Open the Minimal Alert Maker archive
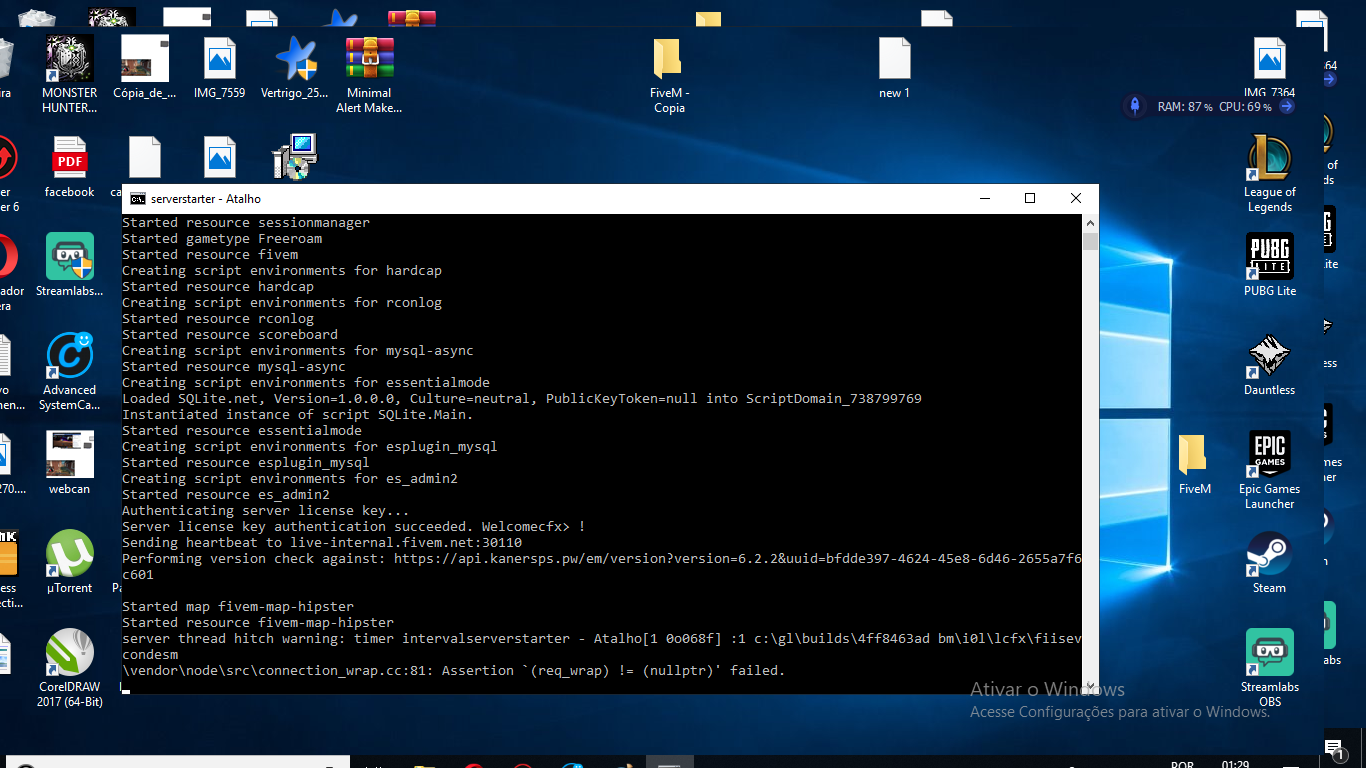 point(369,60)
